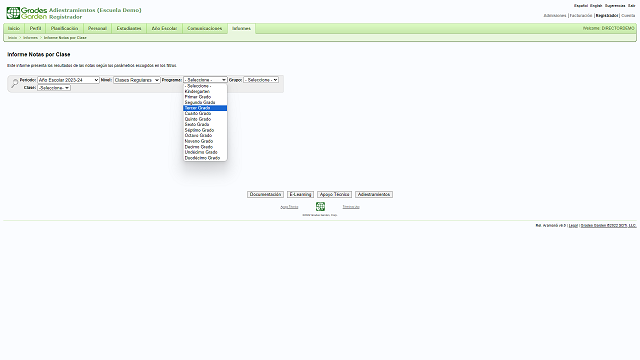Select Sexto Grado from the list

[x=205, y=124]
